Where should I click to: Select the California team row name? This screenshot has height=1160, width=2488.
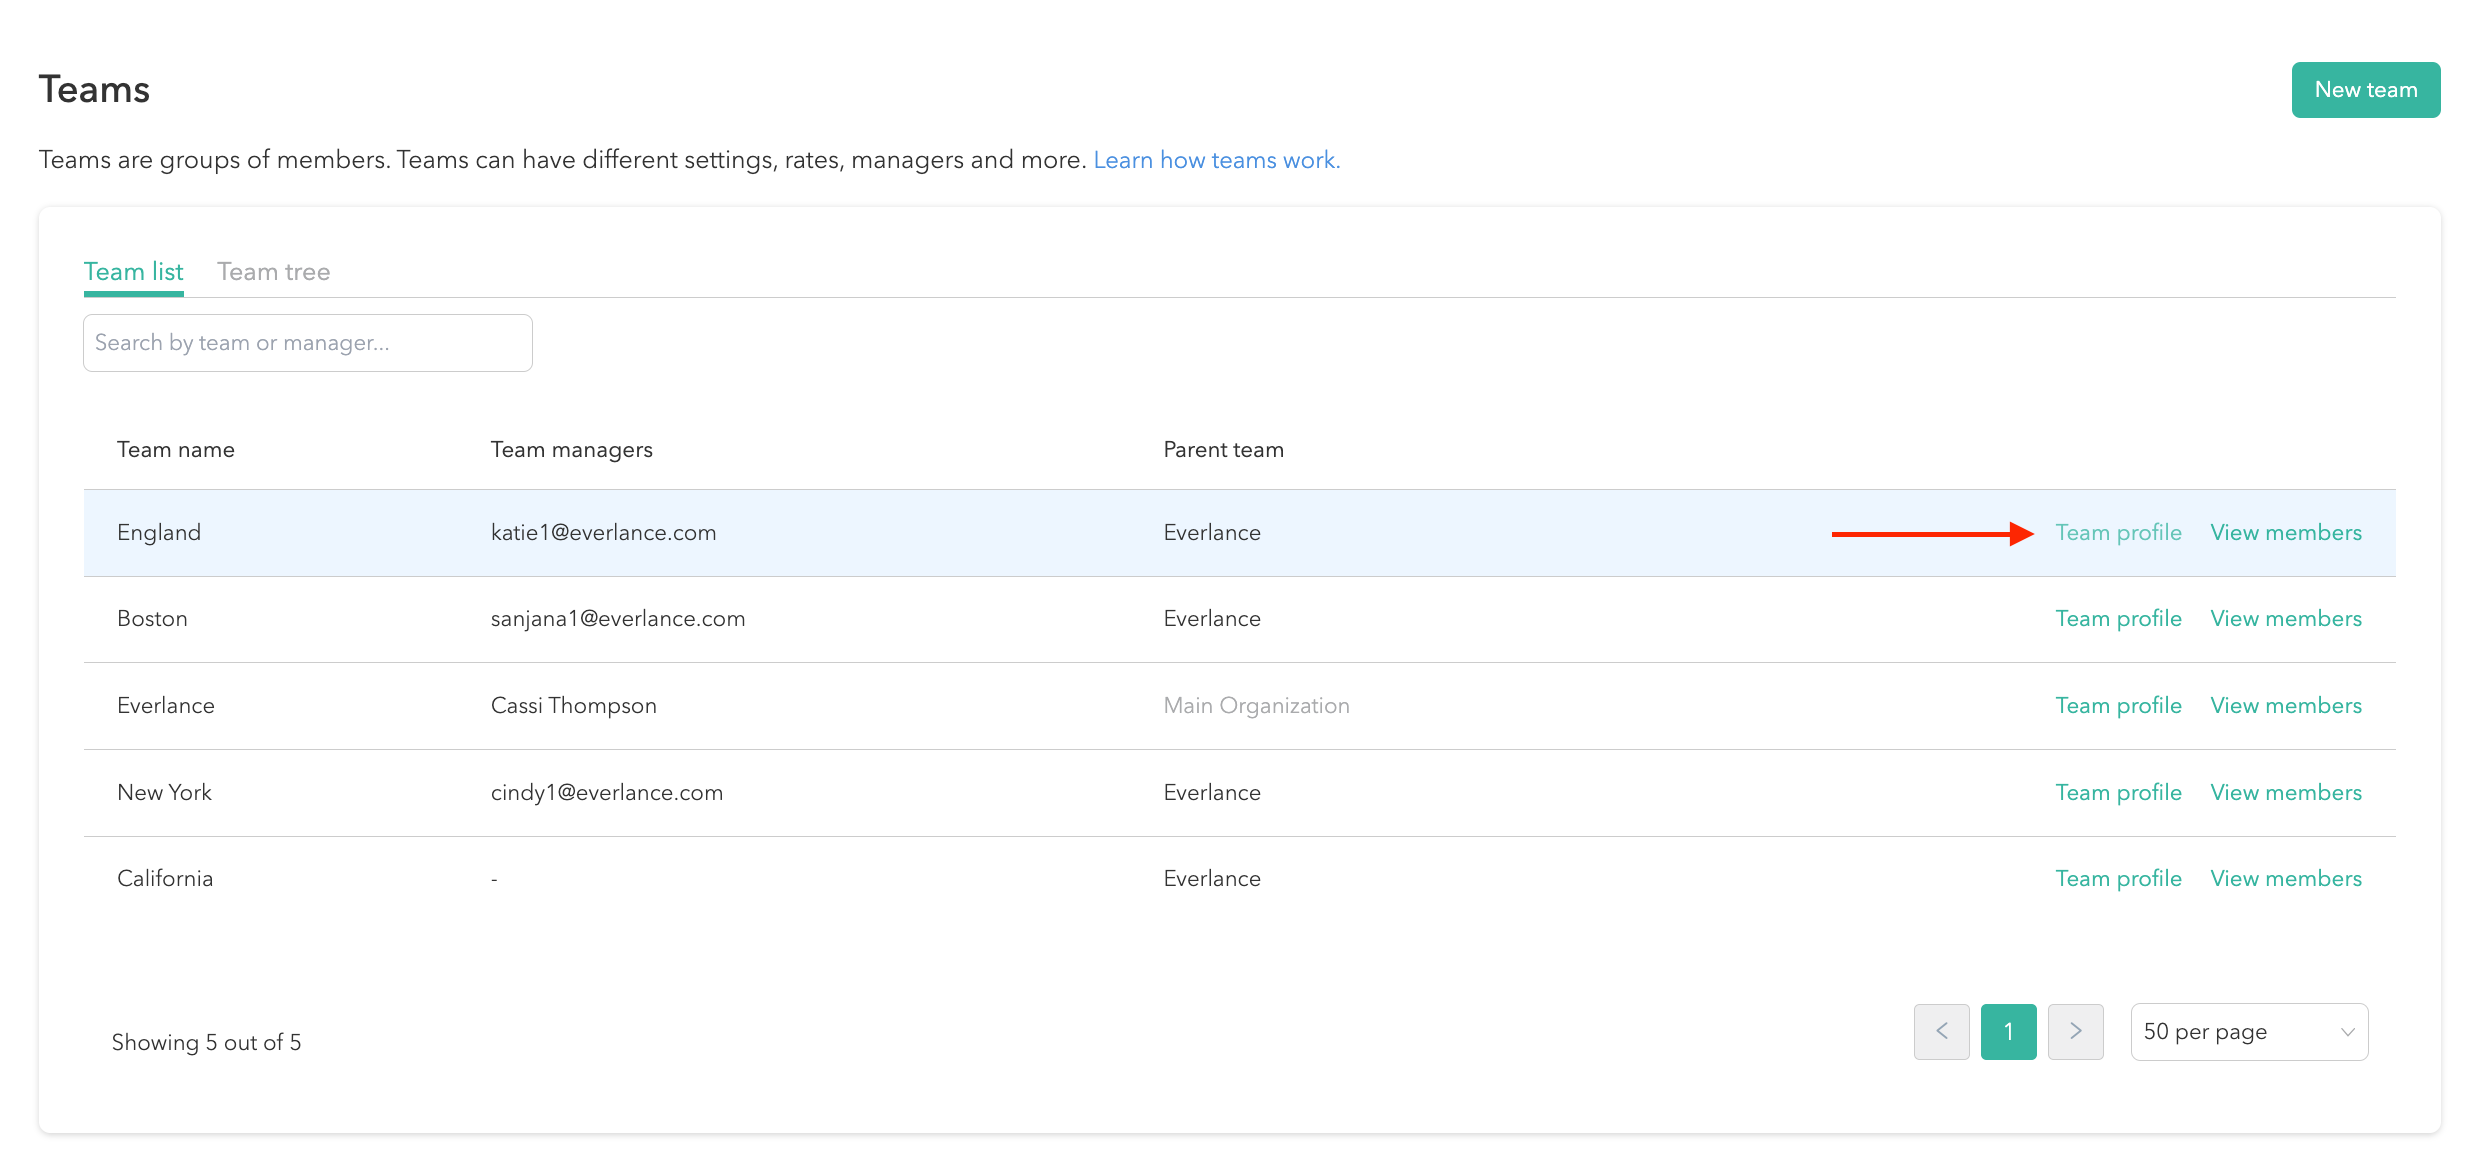[165, 879]
